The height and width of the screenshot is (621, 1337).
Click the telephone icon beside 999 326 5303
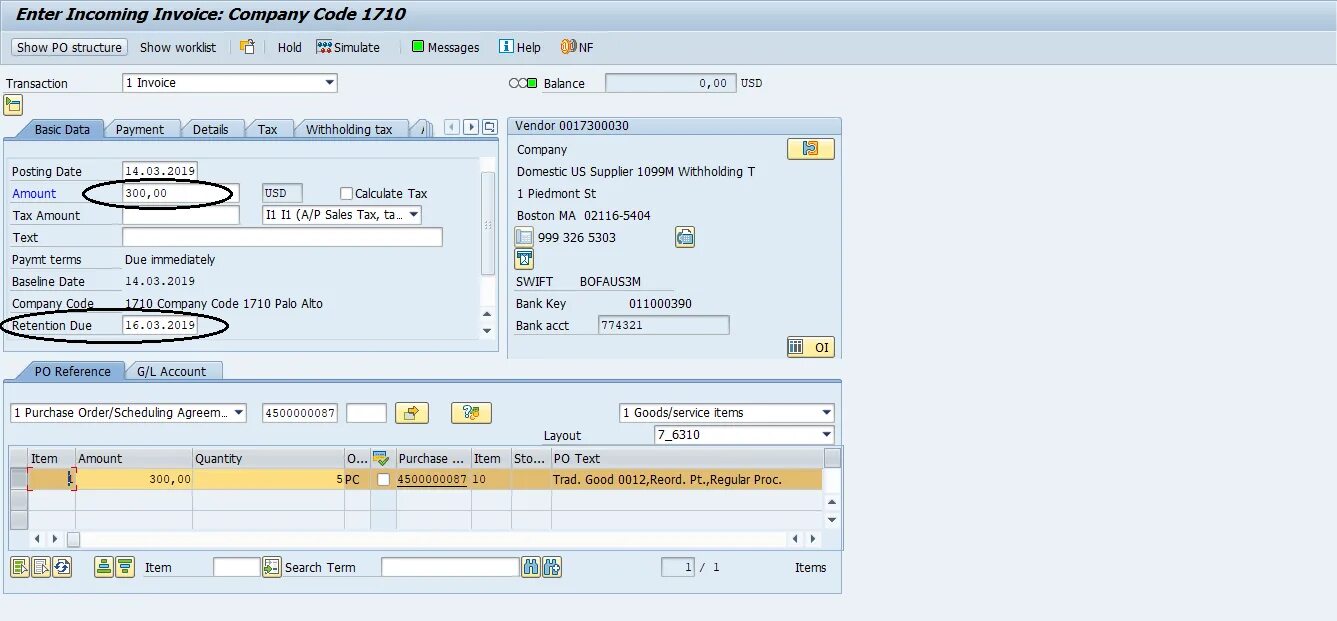tap(523, 237)
